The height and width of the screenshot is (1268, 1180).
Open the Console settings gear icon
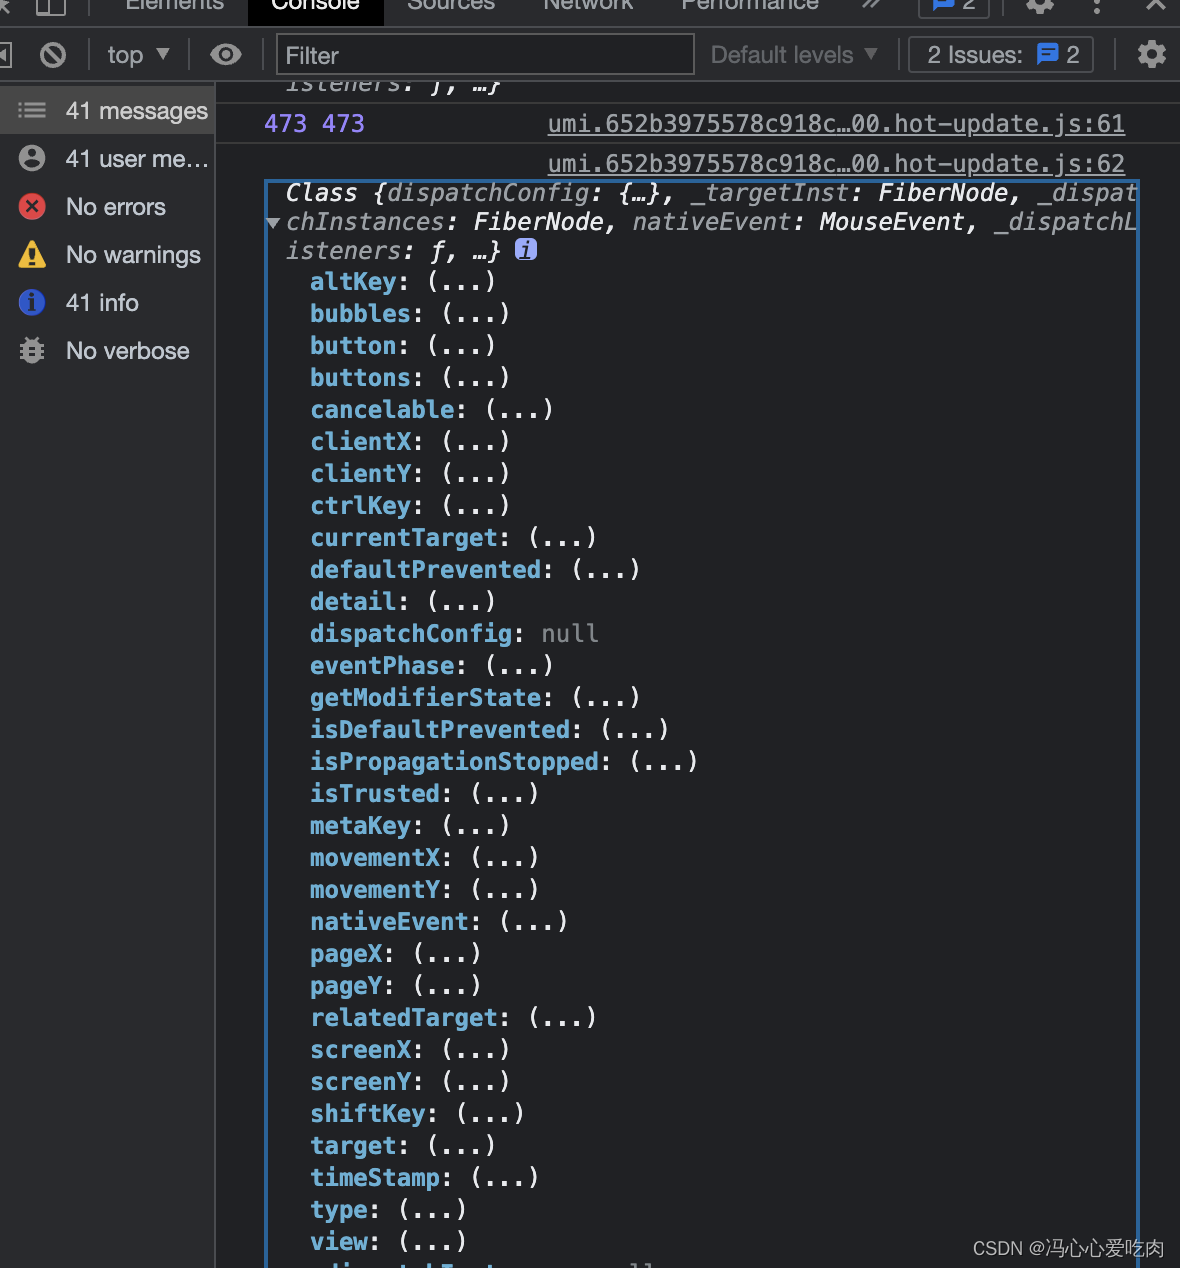[1151, 54]
